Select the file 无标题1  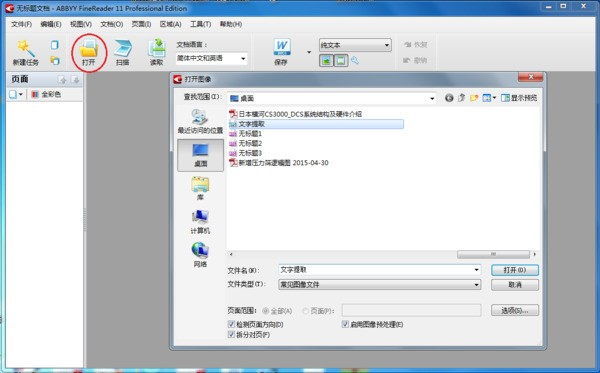point(246,134)
